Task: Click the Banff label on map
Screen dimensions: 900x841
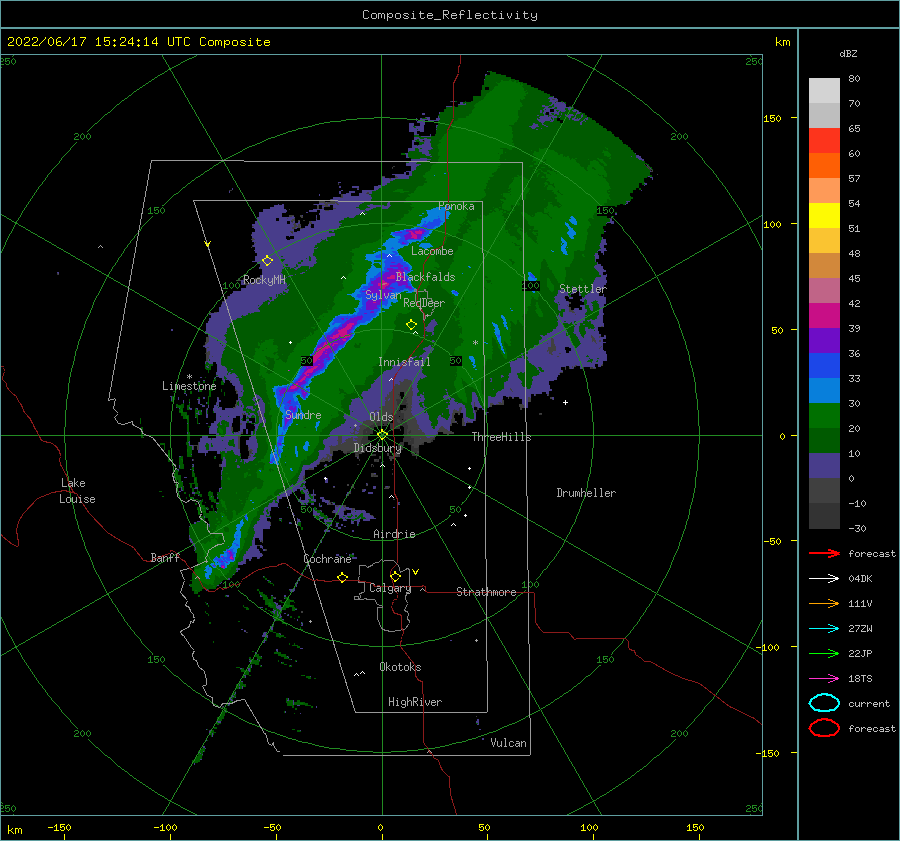Action: (x=165, y=557)
